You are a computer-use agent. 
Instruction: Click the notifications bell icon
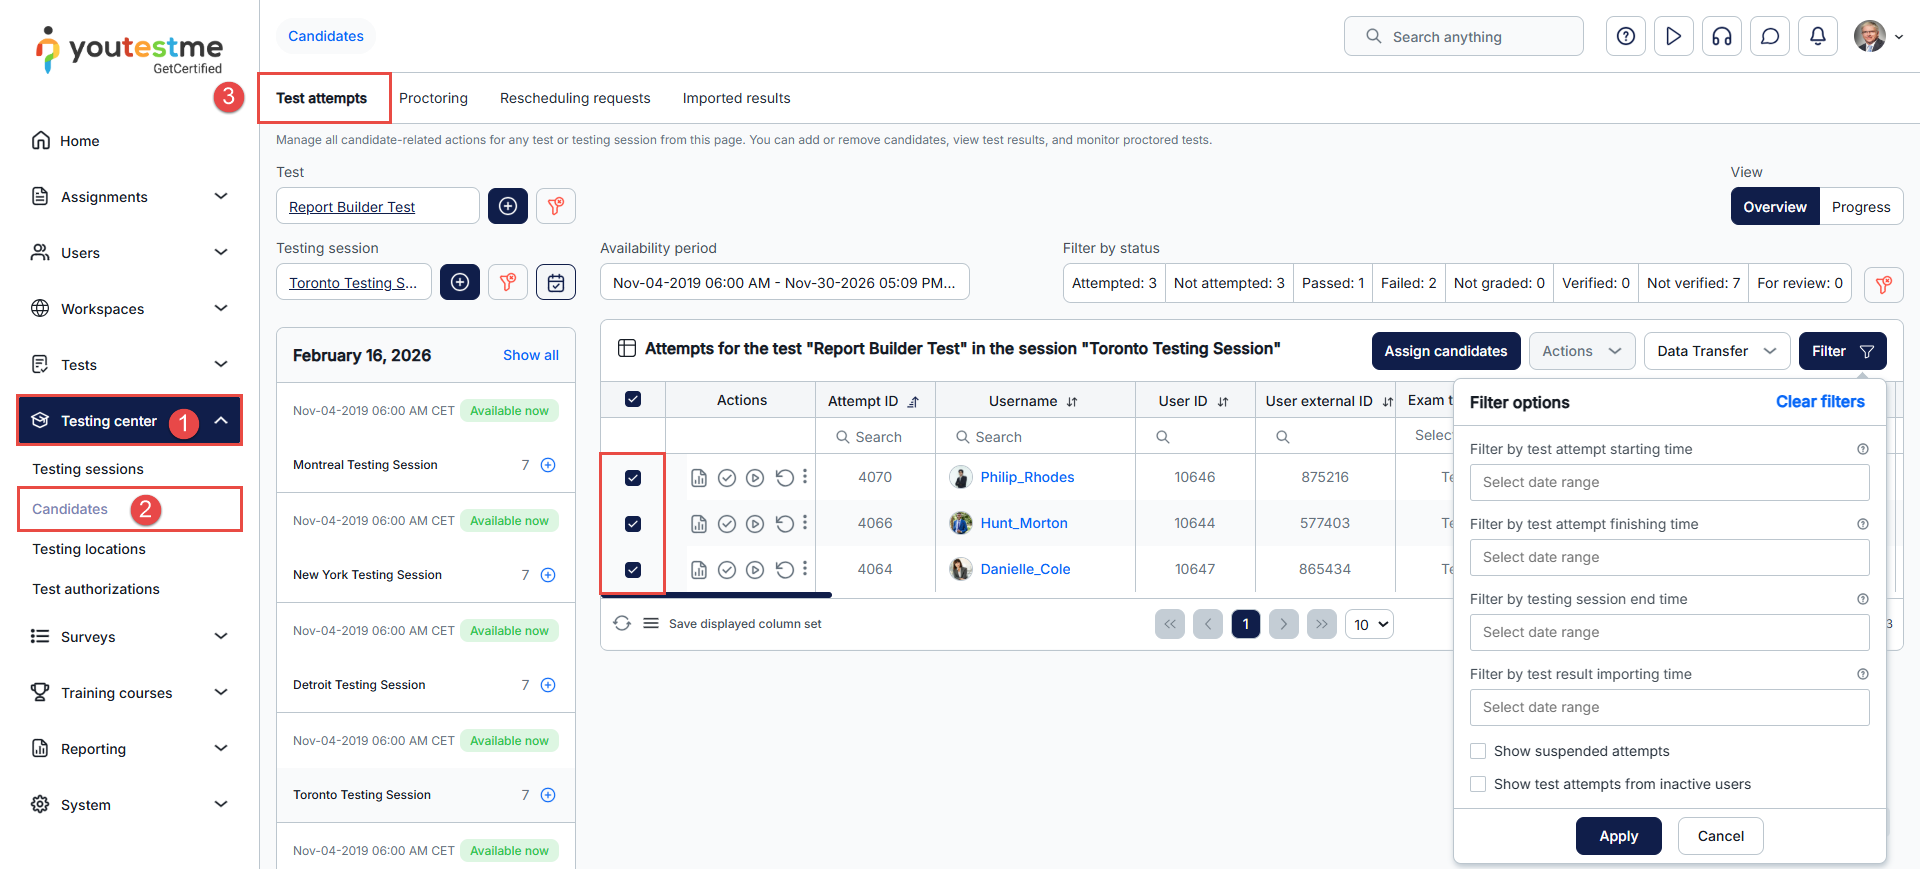tap(1817, 37)
